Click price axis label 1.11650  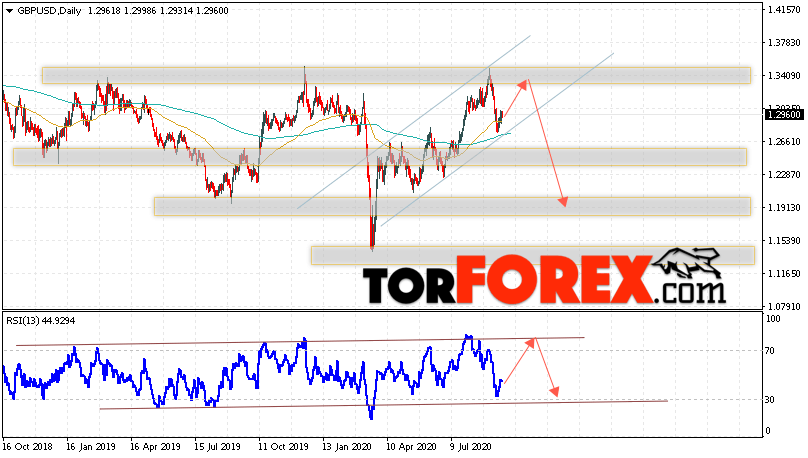pos(784,274)
